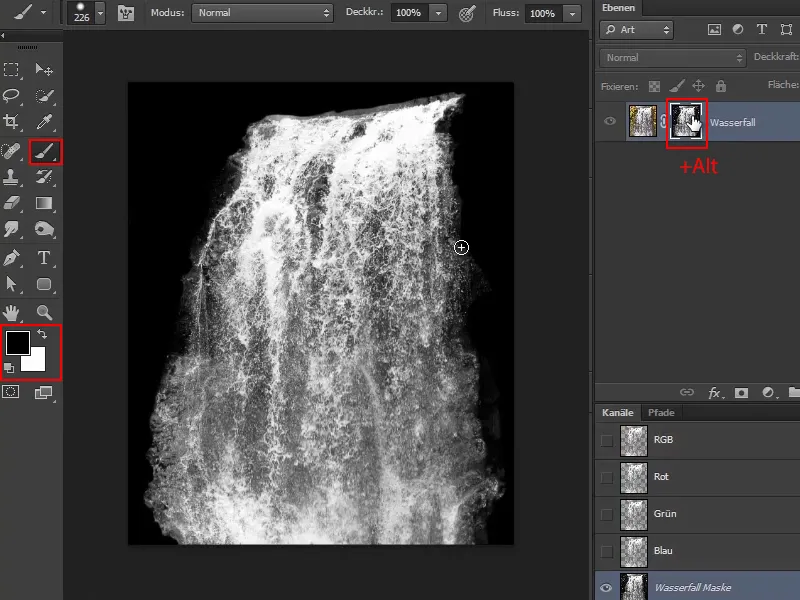Swap foreground and background colors
The width and height of the screenshot is (800, 600).
[42, 334]
